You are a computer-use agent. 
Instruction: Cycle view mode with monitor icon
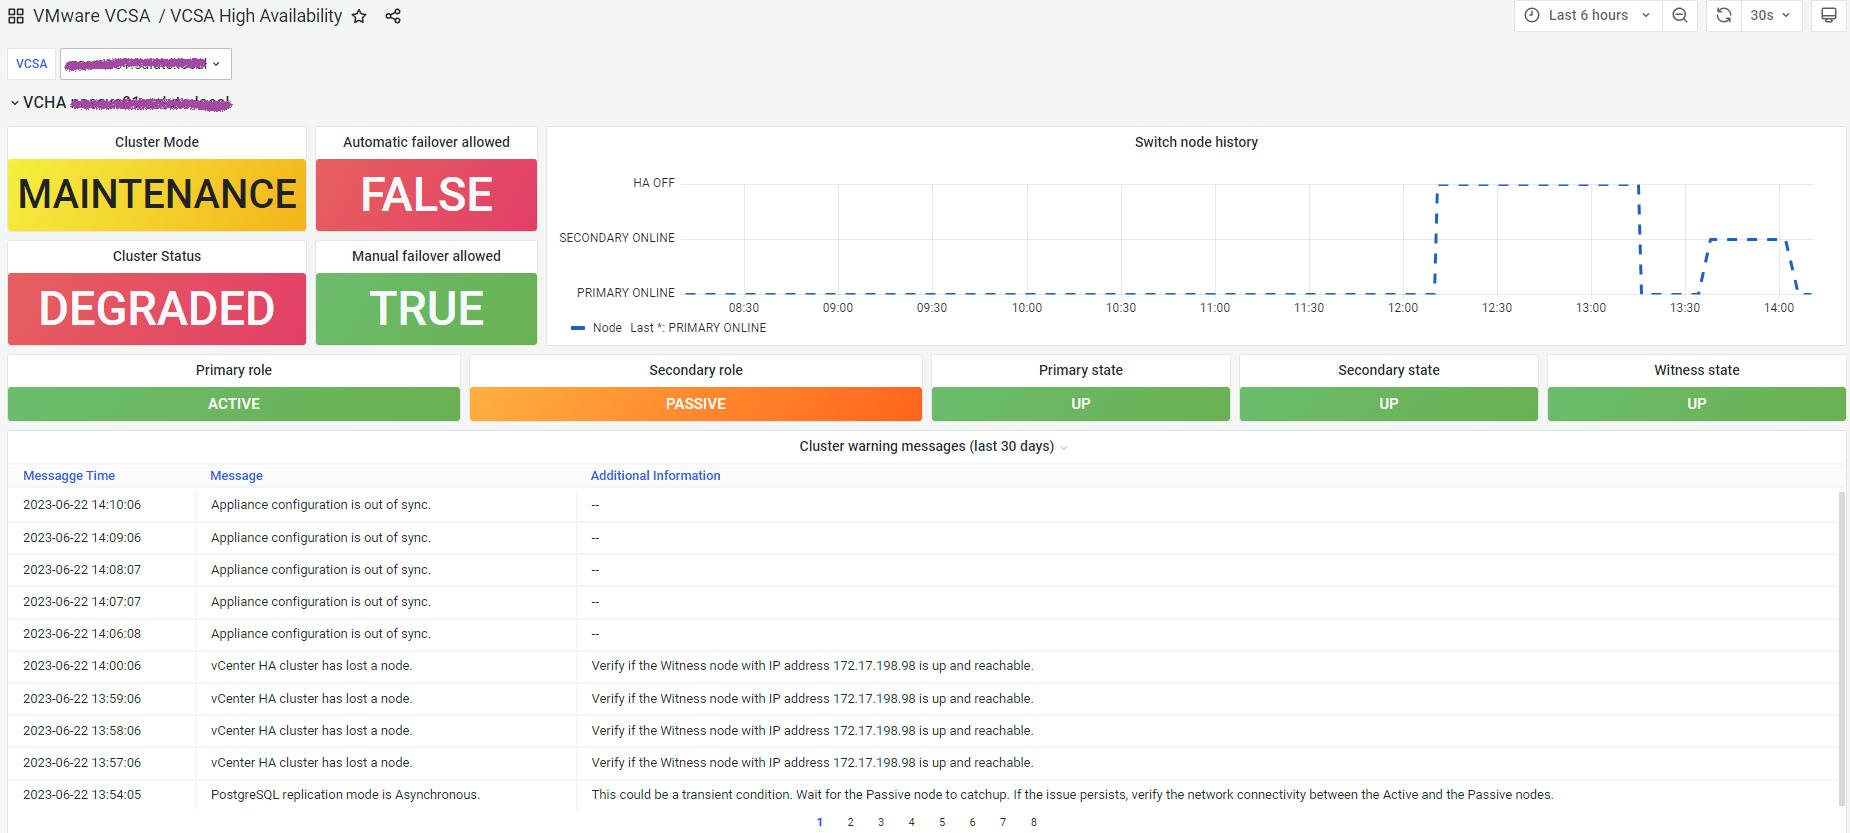click(x=1828, y=15)
